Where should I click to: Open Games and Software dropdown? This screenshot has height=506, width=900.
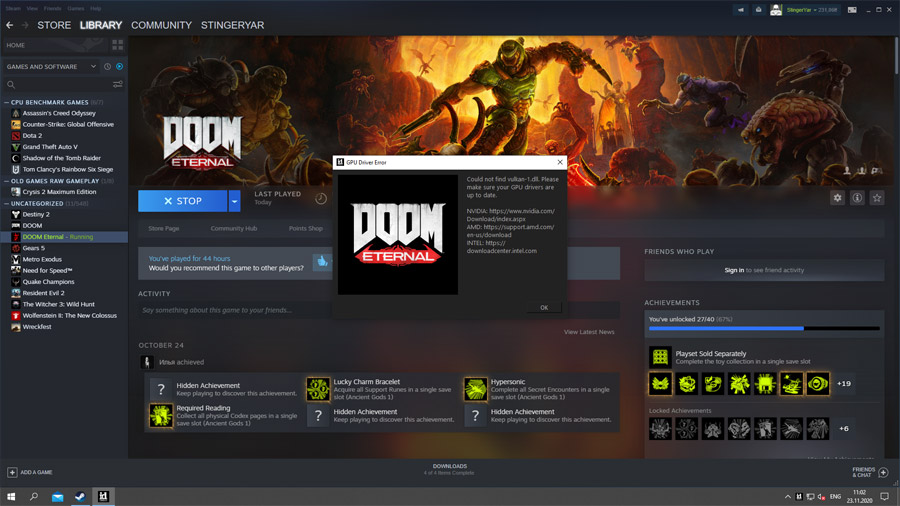point(51,67)
